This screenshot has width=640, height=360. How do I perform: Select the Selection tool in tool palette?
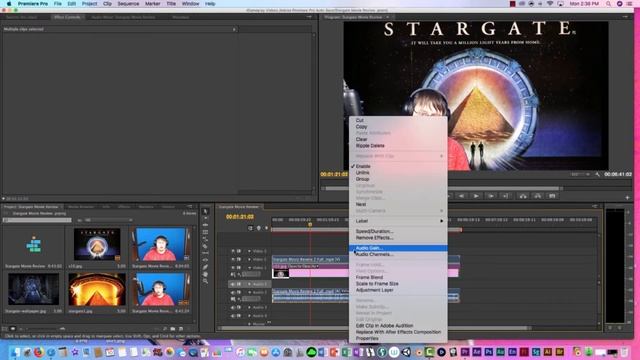coord(205,211)
